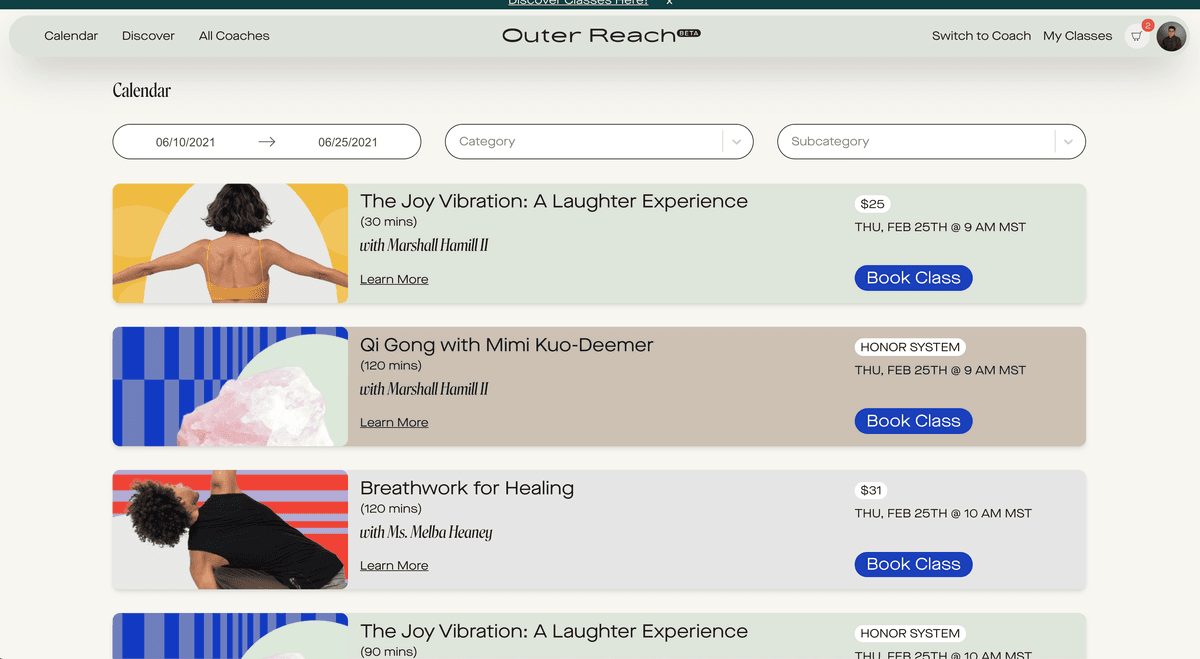Click the $25 Joy Vibration: A Laughter Experience title
The width and height of the screenshot is (1200, 659).
(554, 201)
